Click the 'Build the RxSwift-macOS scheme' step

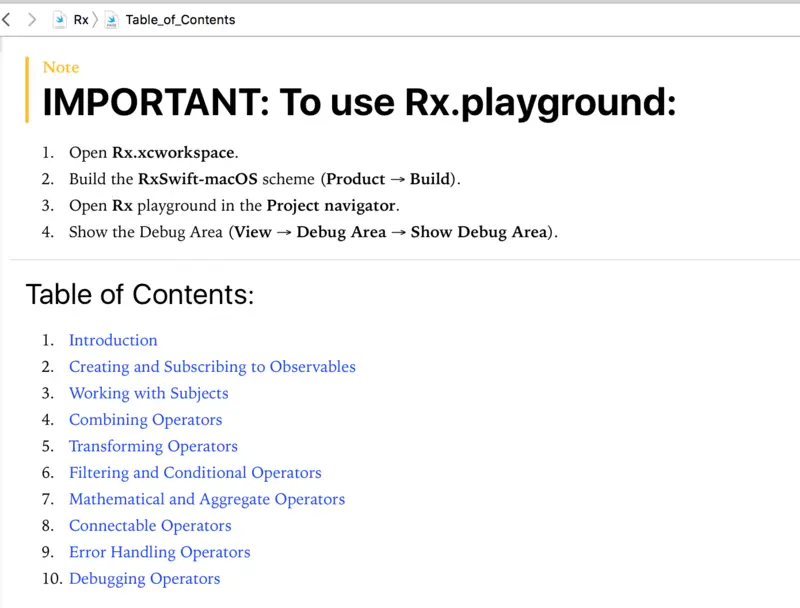[x=265, y=179]
